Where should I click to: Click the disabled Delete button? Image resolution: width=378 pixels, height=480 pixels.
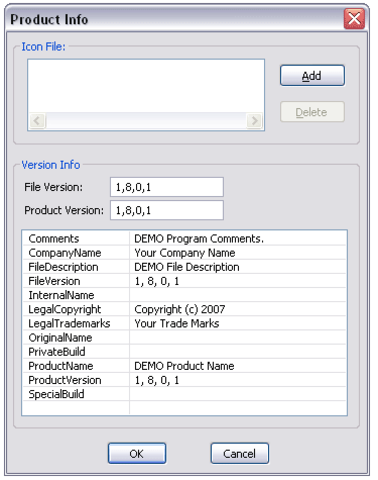312,112
